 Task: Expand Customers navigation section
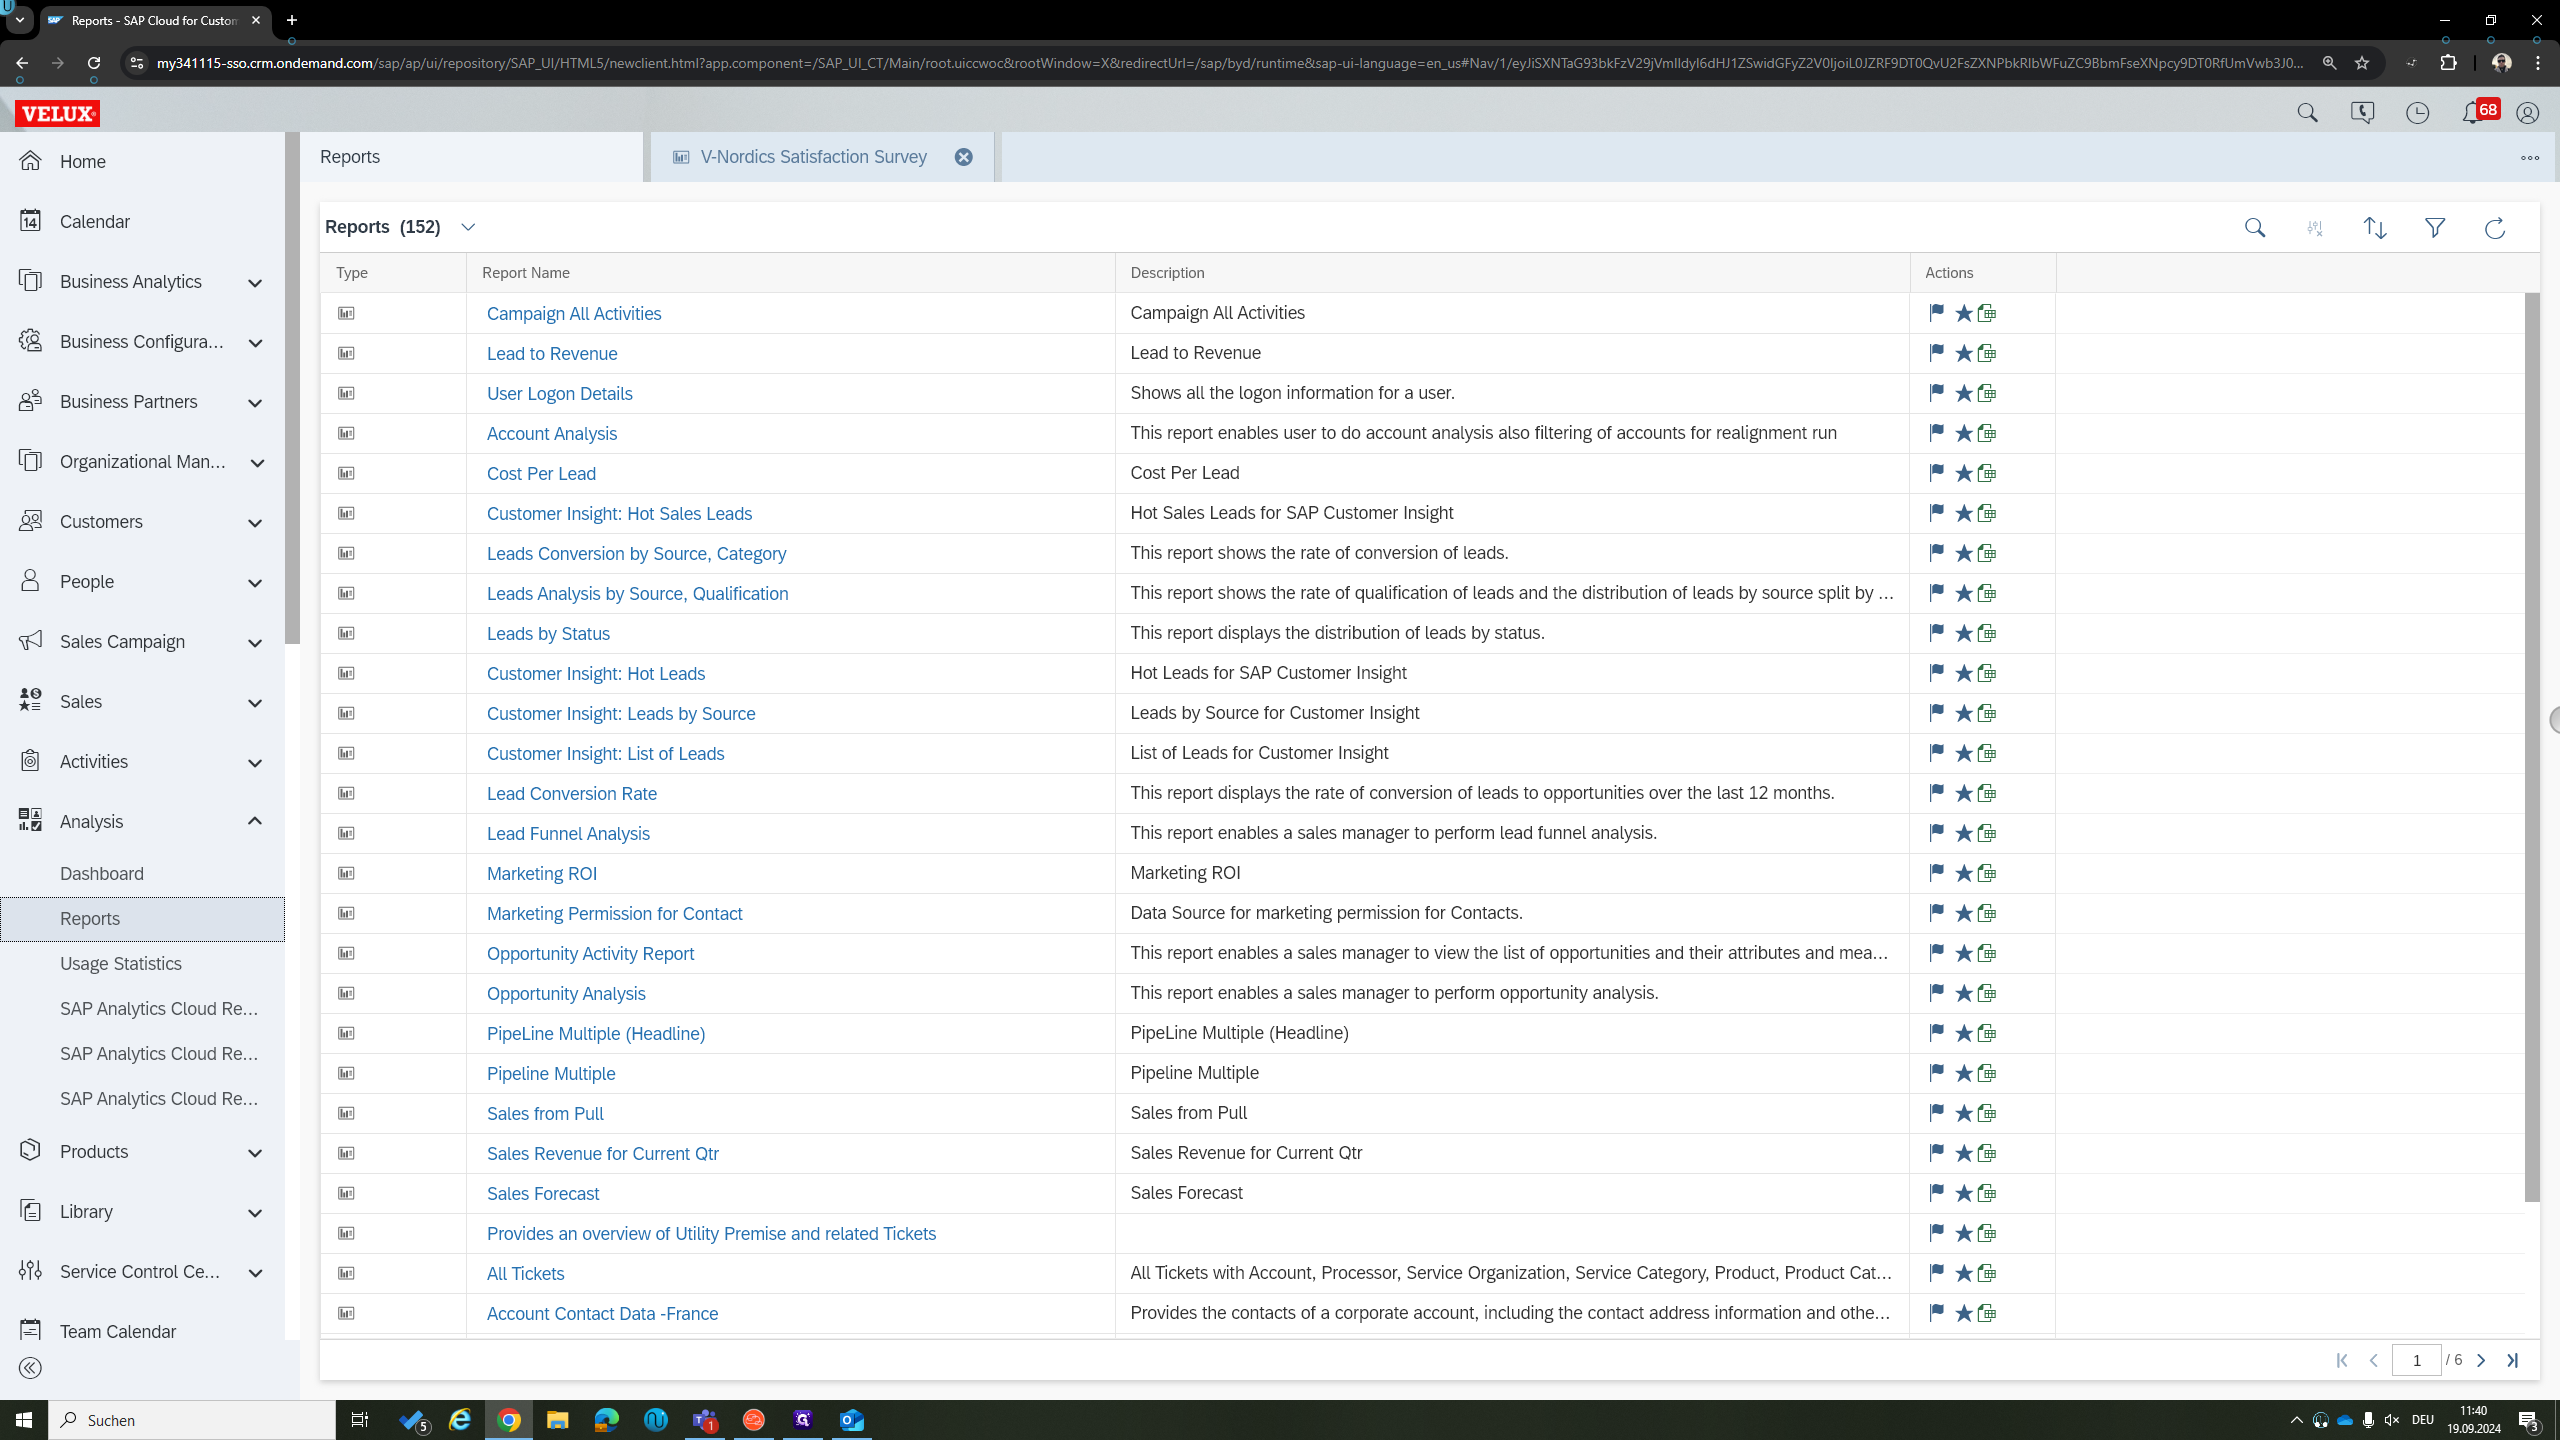pyautogui.click(x=255, y=523)
